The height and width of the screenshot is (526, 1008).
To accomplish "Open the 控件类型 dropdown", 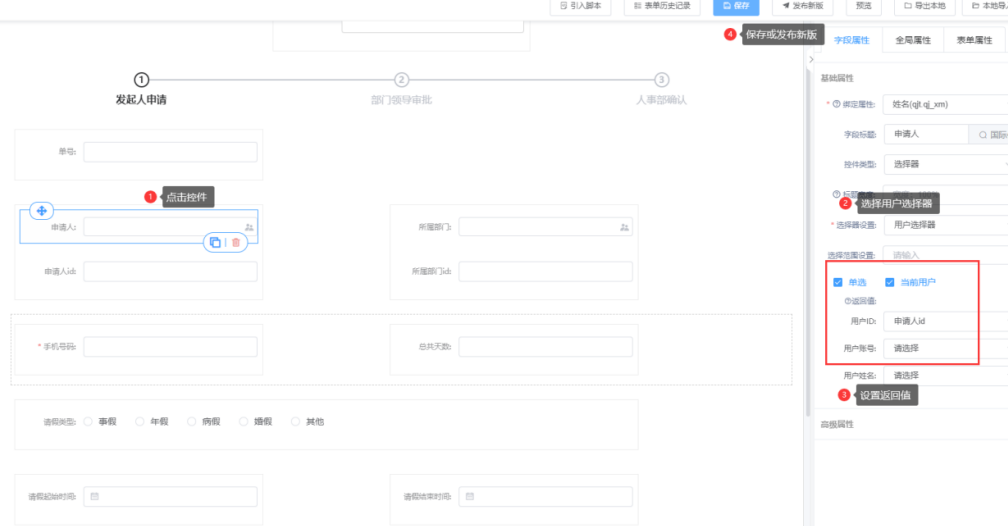I will (945, 163).
